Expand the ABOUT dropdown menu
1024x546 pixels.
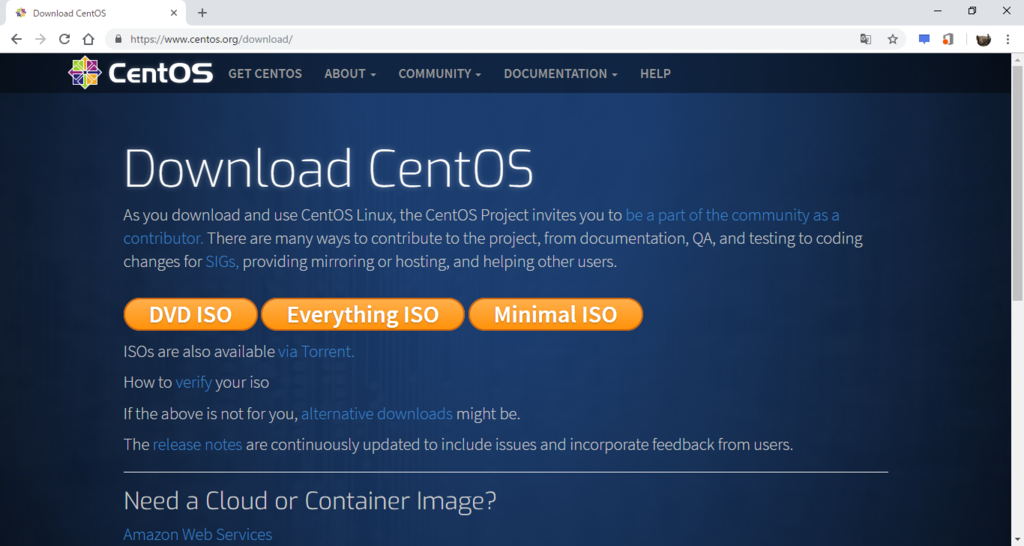coord(350,74)
